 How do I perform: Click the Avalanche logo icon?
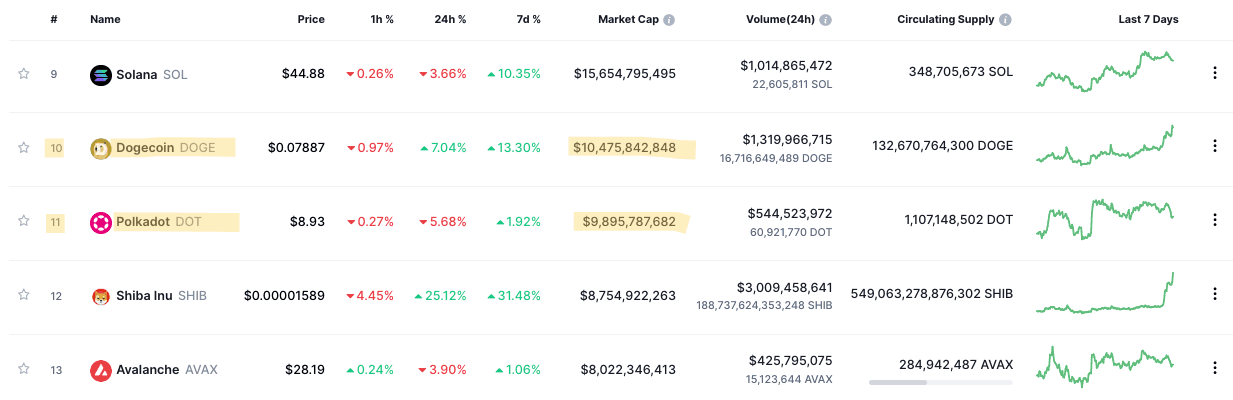100,370
